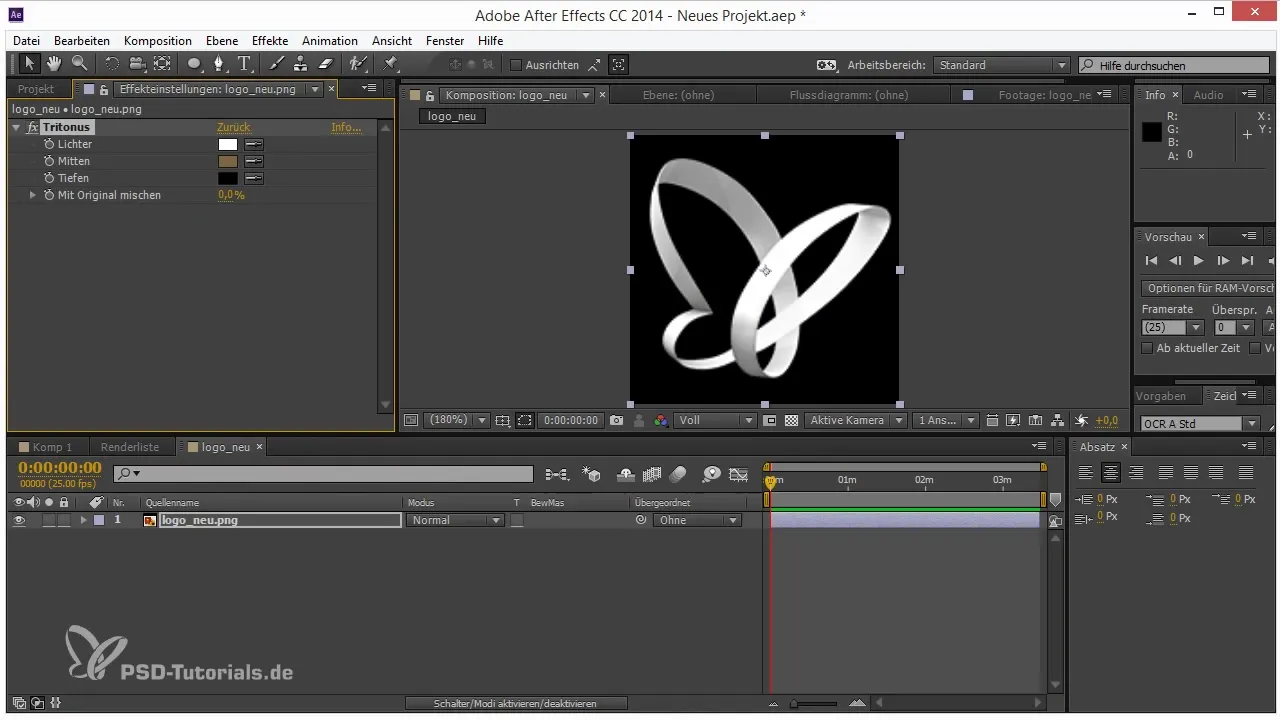Screen dimensions: 1280x720
Task: Select the Ellipse shape tool
Action: tap(194, 64)
